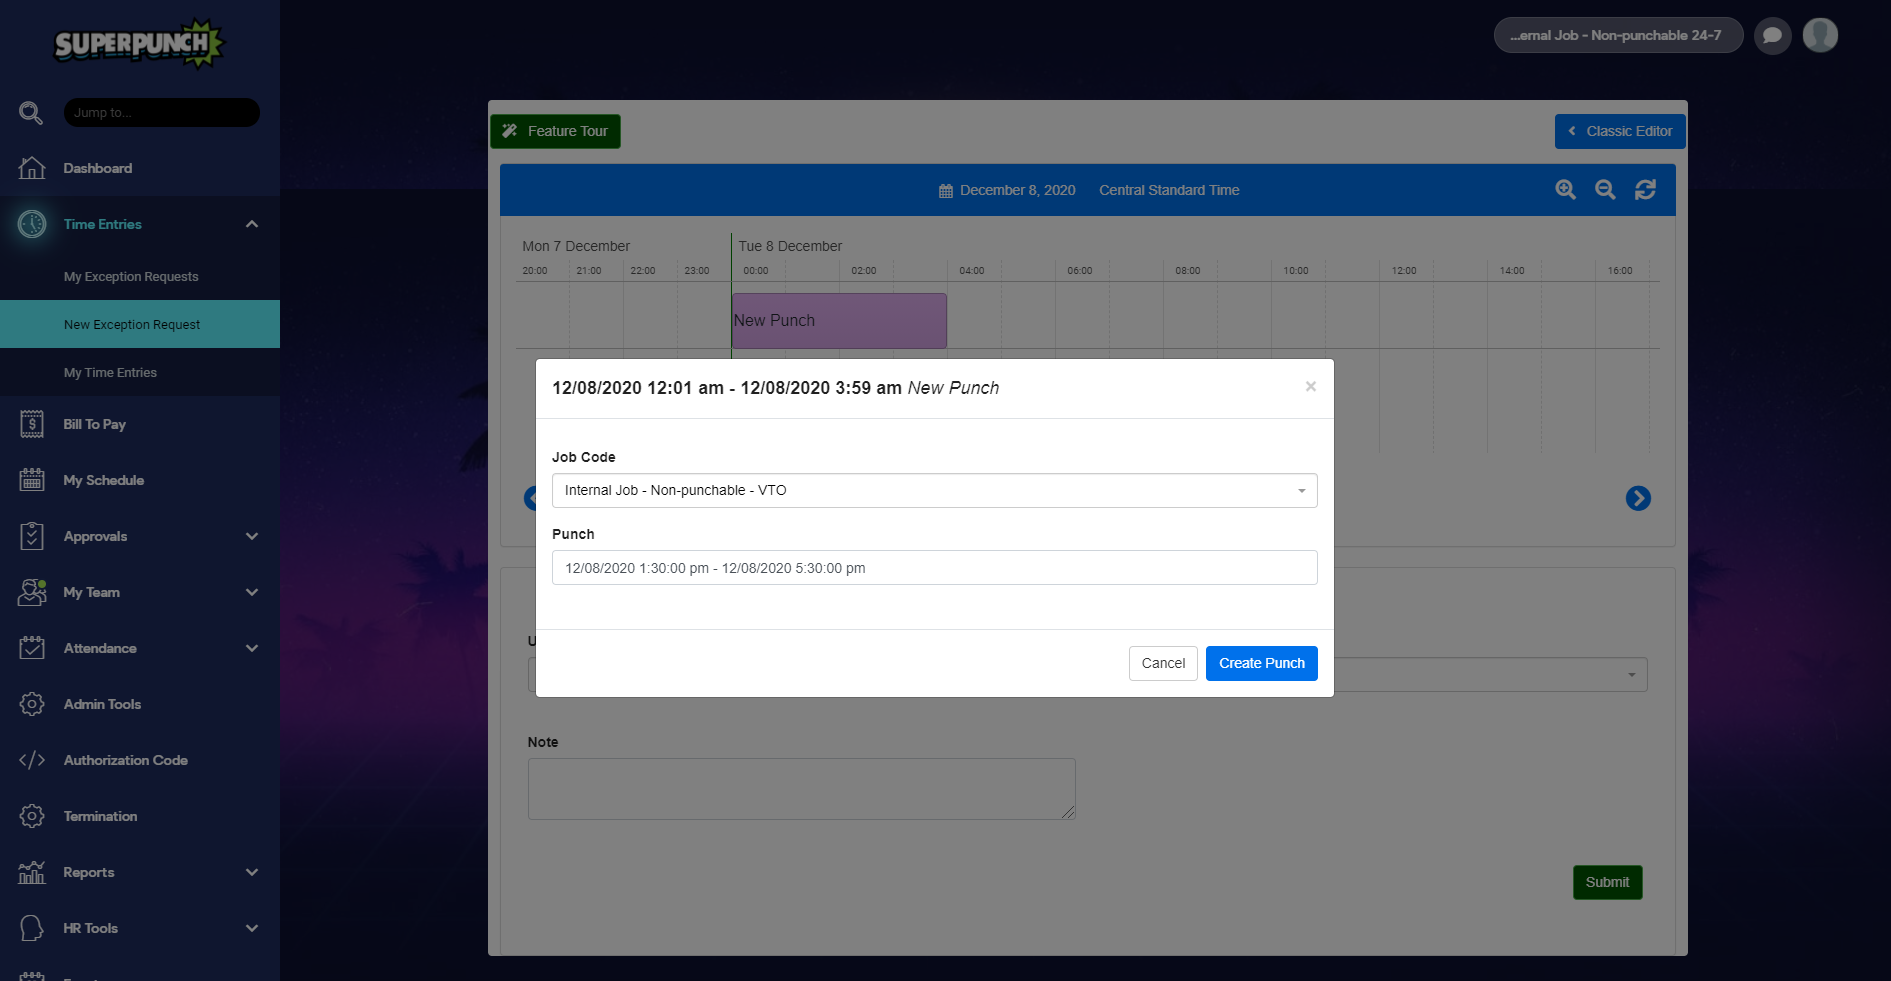Viewport: 1891px width, 981px height.
Task: Click the refresh timeline icon
Action: (x=1645, y=190)
